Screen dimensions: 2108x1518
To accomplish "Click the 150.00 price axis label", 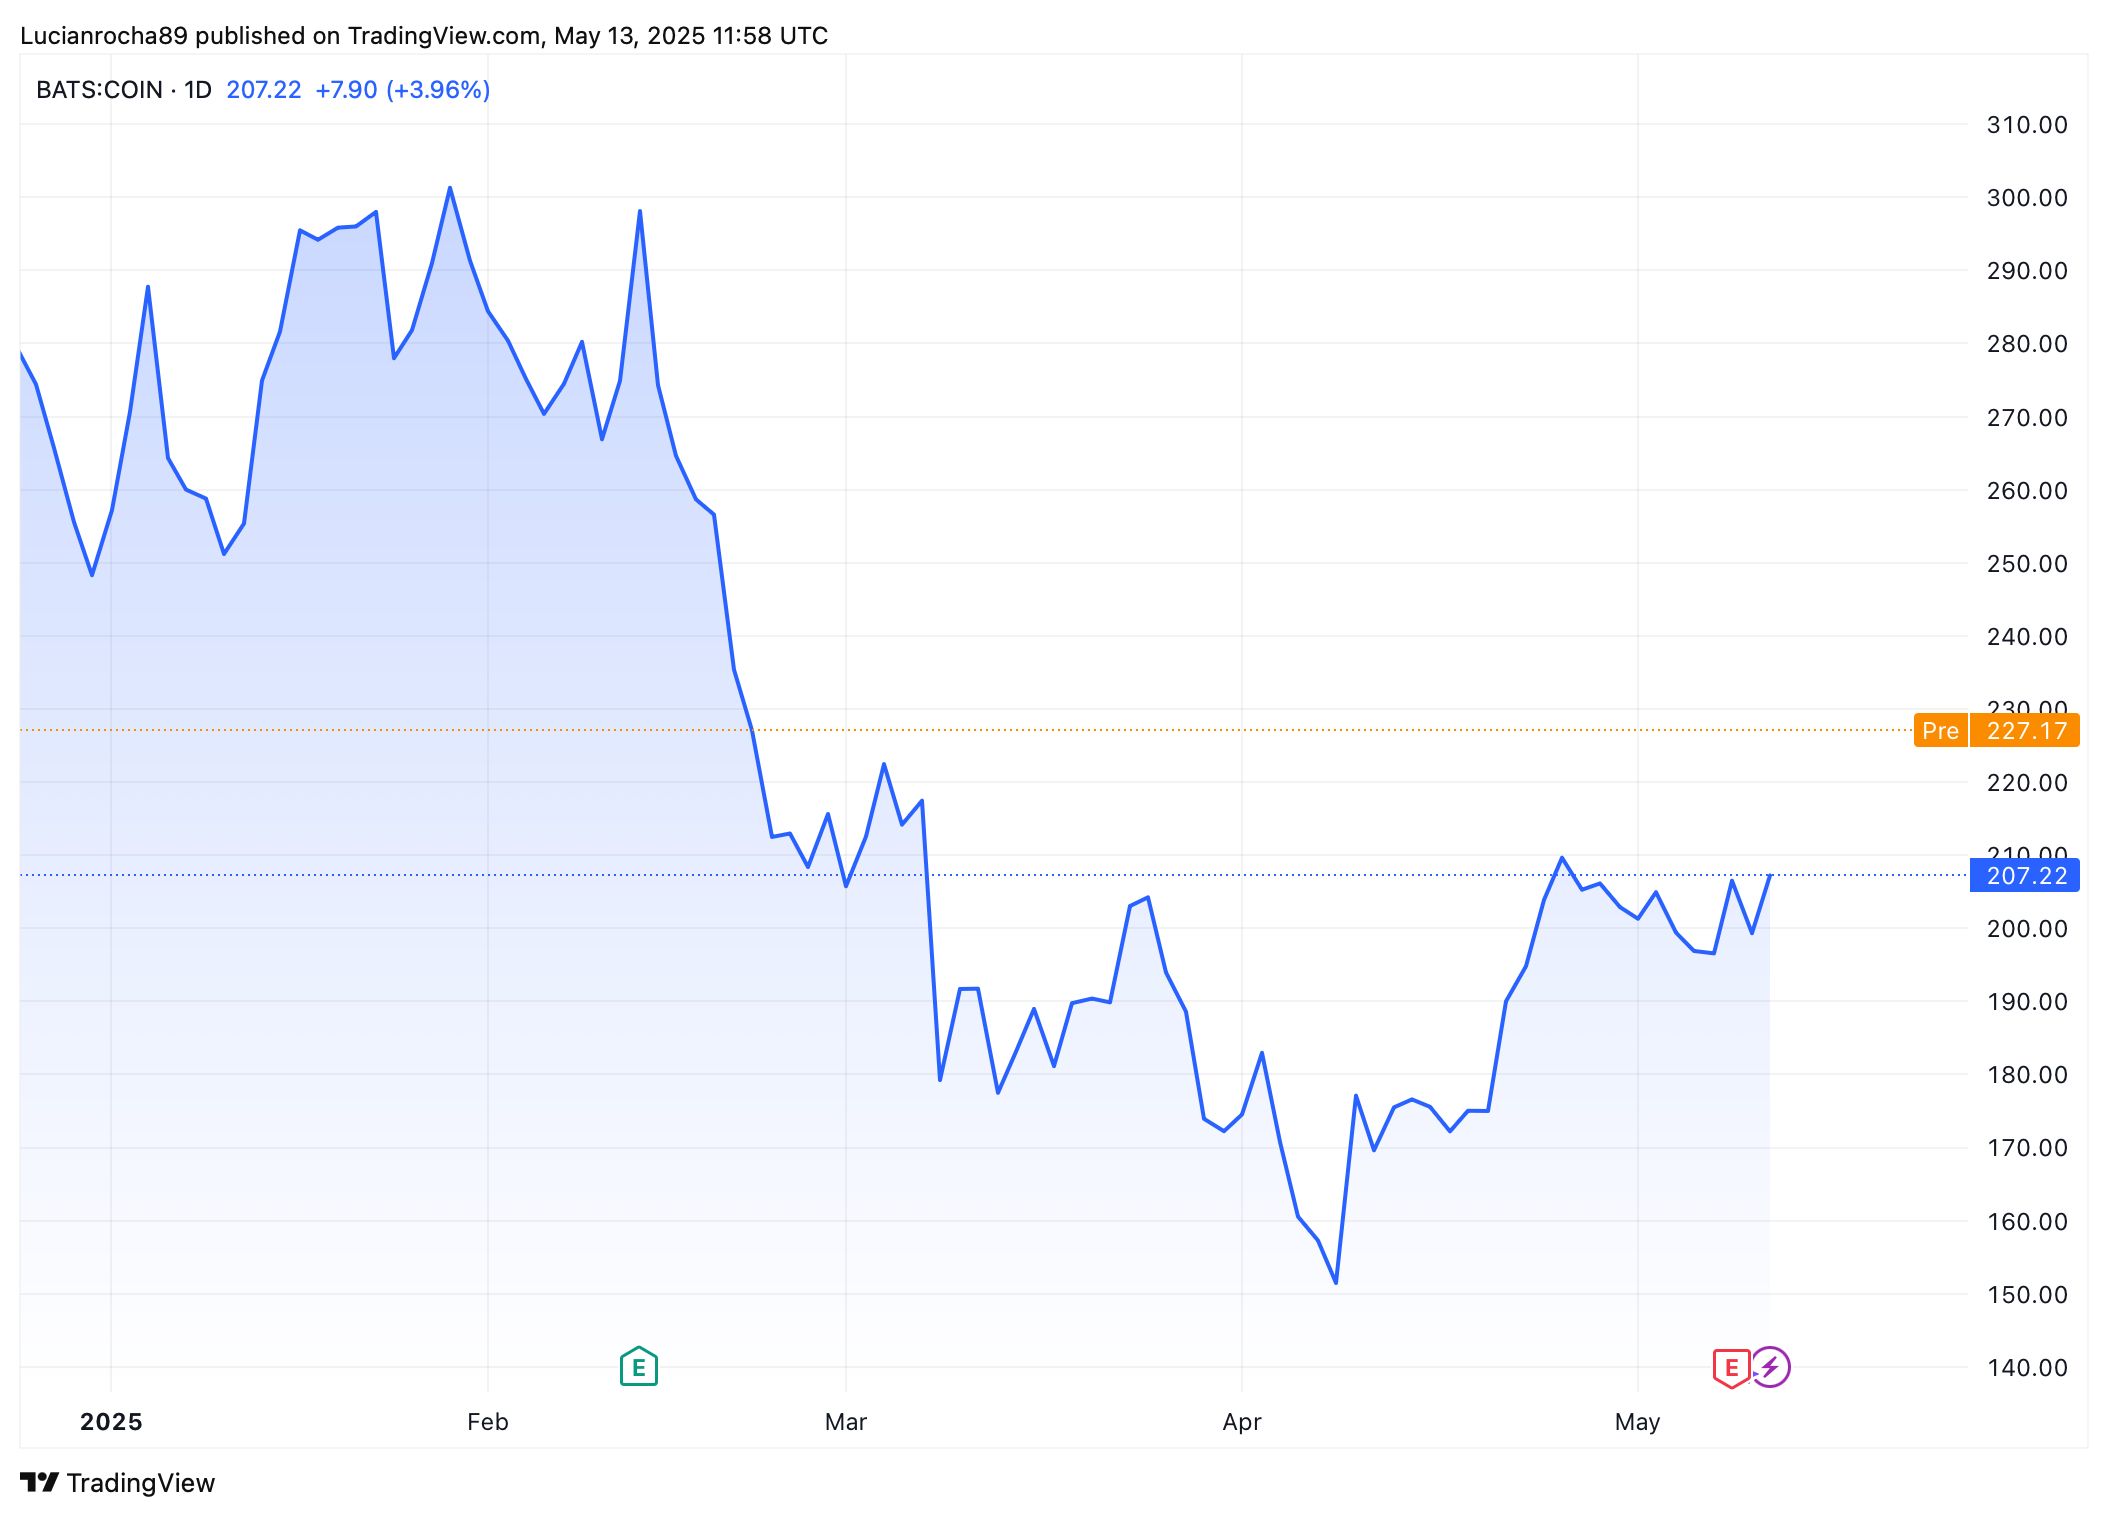I will click(x=2026, y=1294).
